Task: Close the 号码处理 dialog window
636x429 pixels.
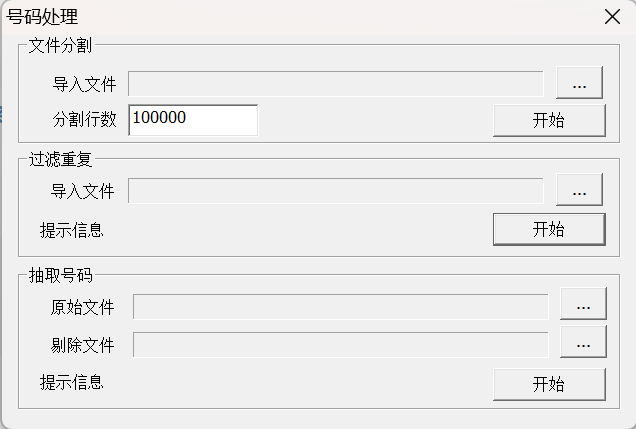Action: tap(613, 16)
